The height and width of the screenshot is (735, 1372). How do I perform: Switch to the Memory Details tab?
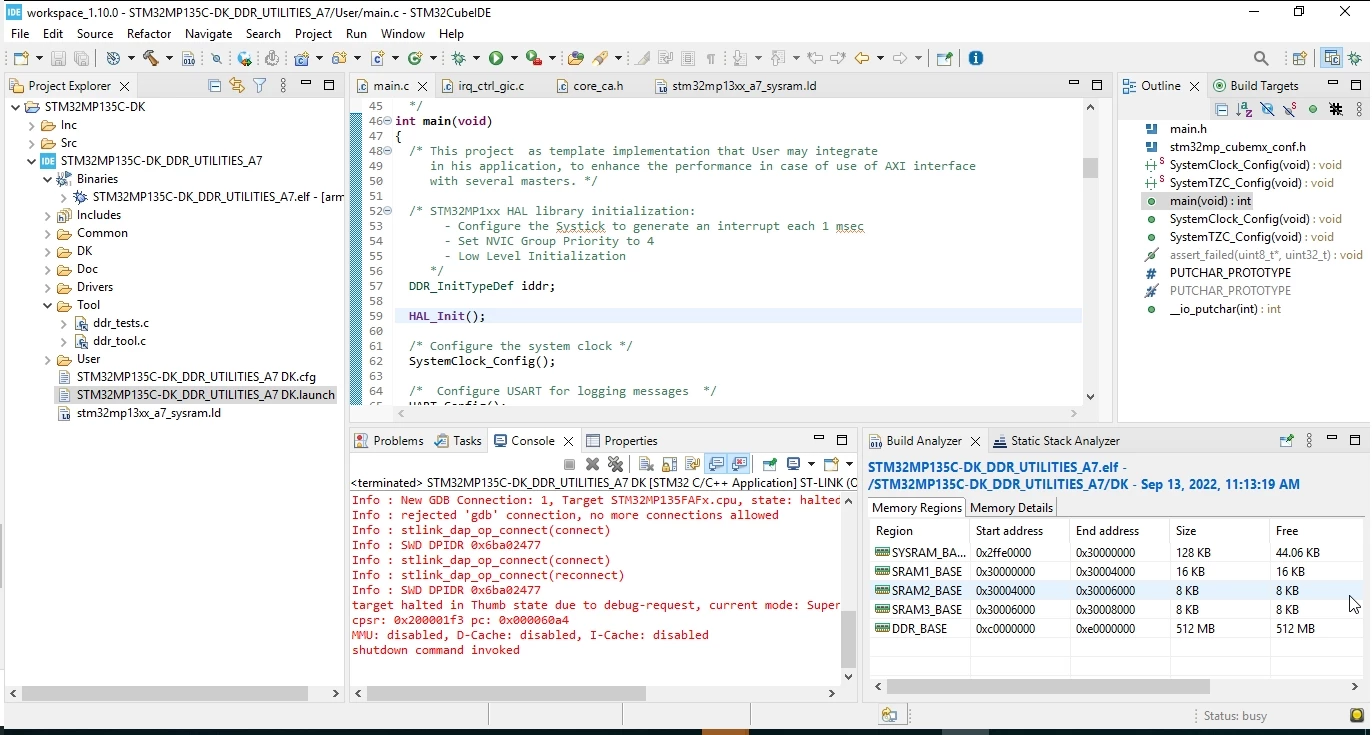(1011, 507)
